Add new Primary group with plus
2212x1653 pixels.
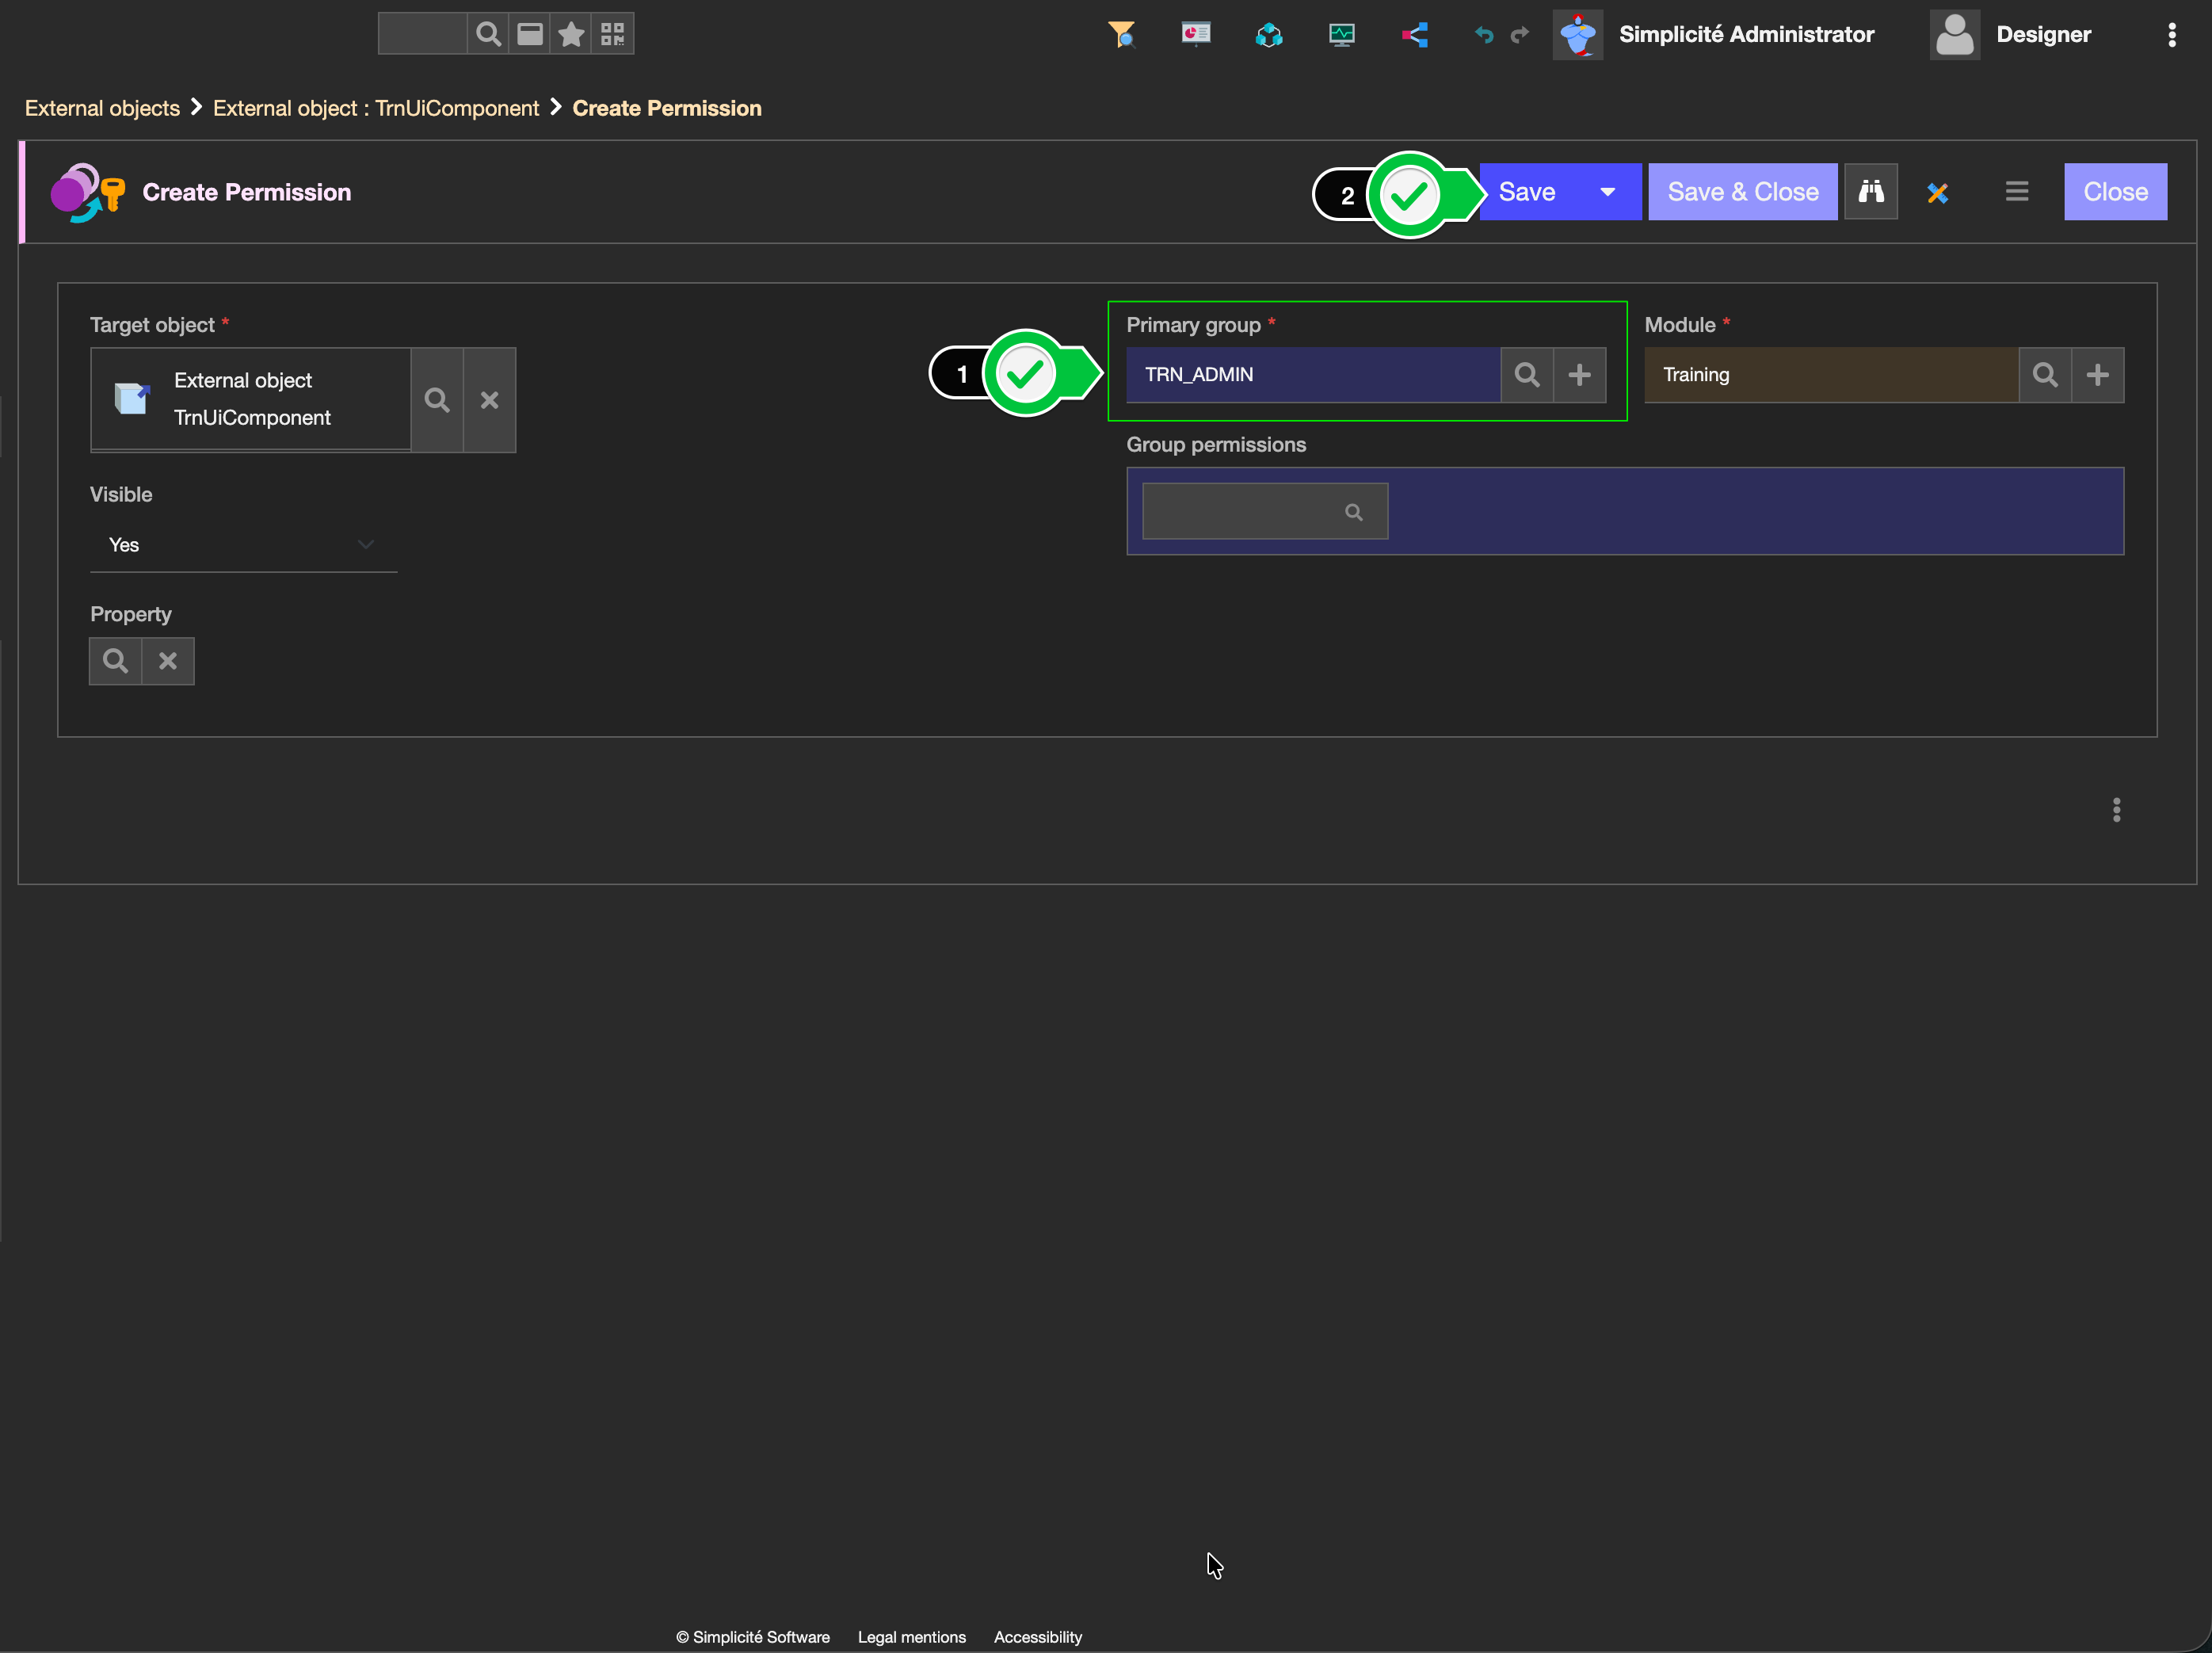pyautogui.click(x=1579, y=375)
